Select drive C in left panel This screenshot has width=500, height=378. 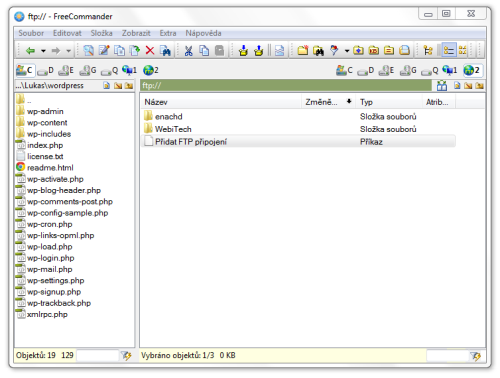coord(25,70)
